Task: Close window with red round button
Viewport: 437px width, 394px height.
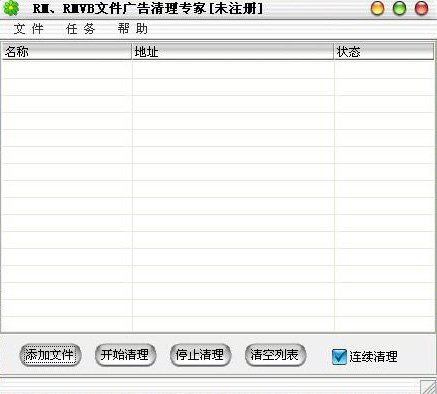Action: (421, 8)
